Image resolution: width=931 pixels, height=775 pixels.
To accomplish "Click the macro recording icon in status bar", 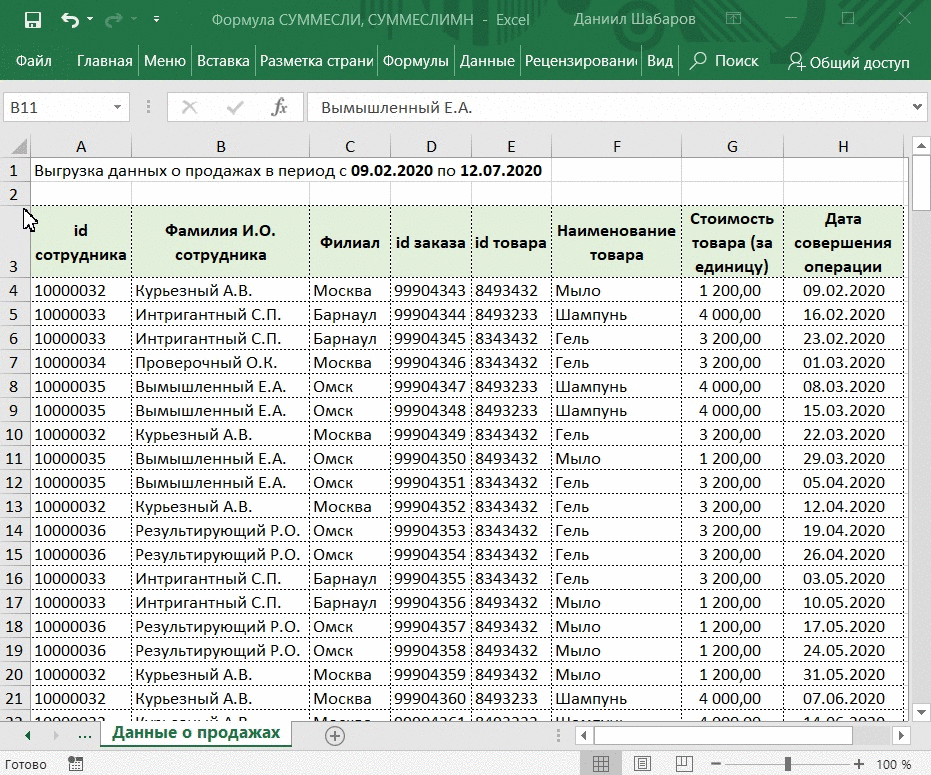I will pos(75,764).
